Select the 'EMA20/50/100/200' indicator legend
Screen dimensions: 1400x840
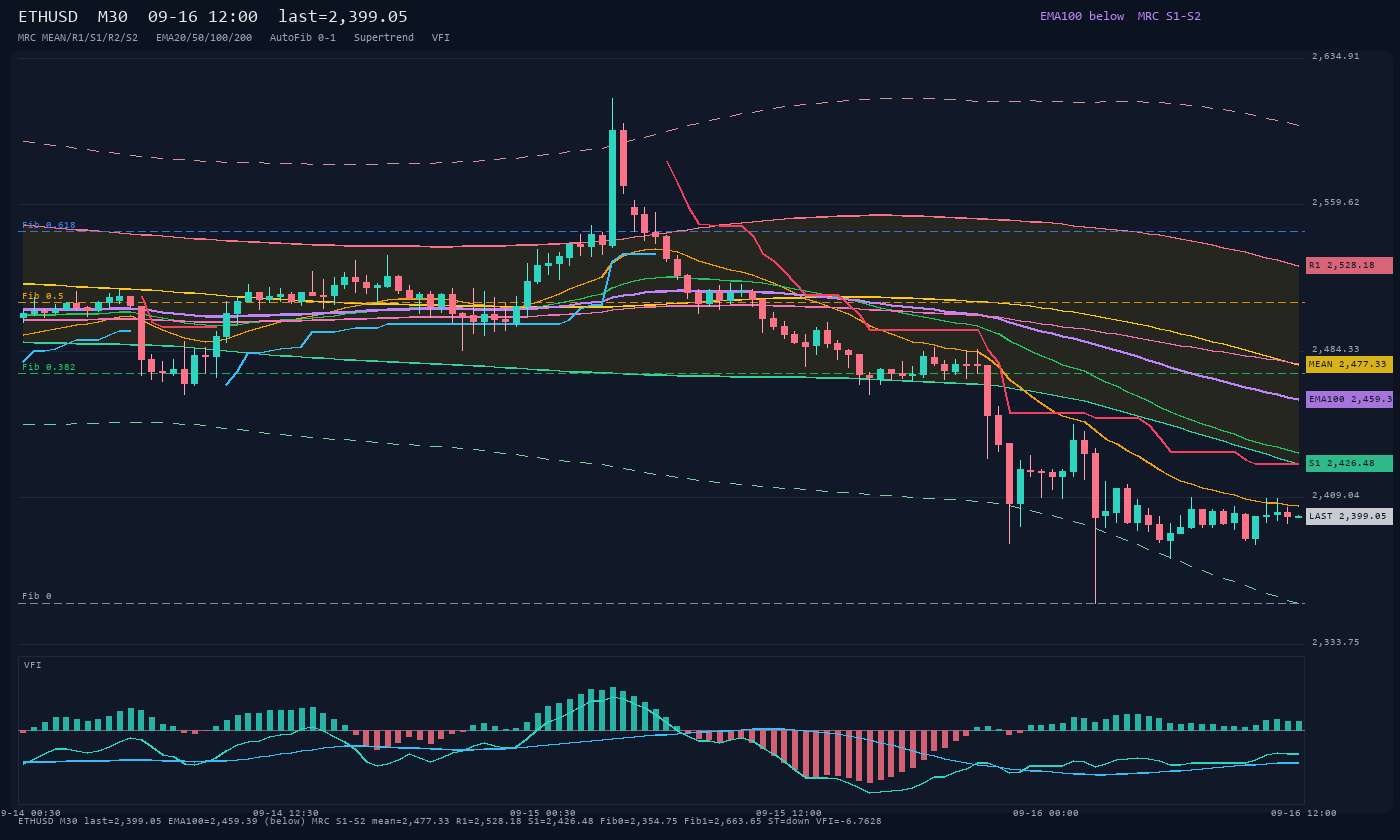(204, 38)
